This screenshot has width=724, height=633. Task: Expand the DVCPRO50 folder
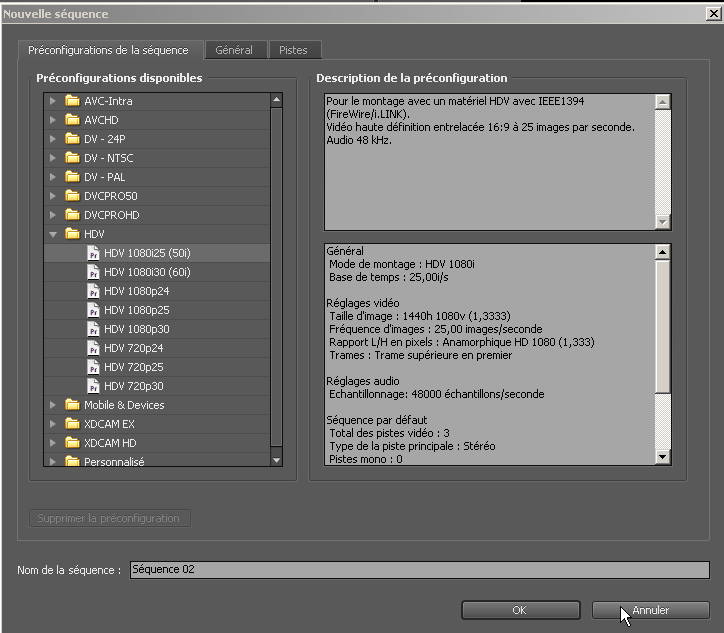tap(53, 196)
